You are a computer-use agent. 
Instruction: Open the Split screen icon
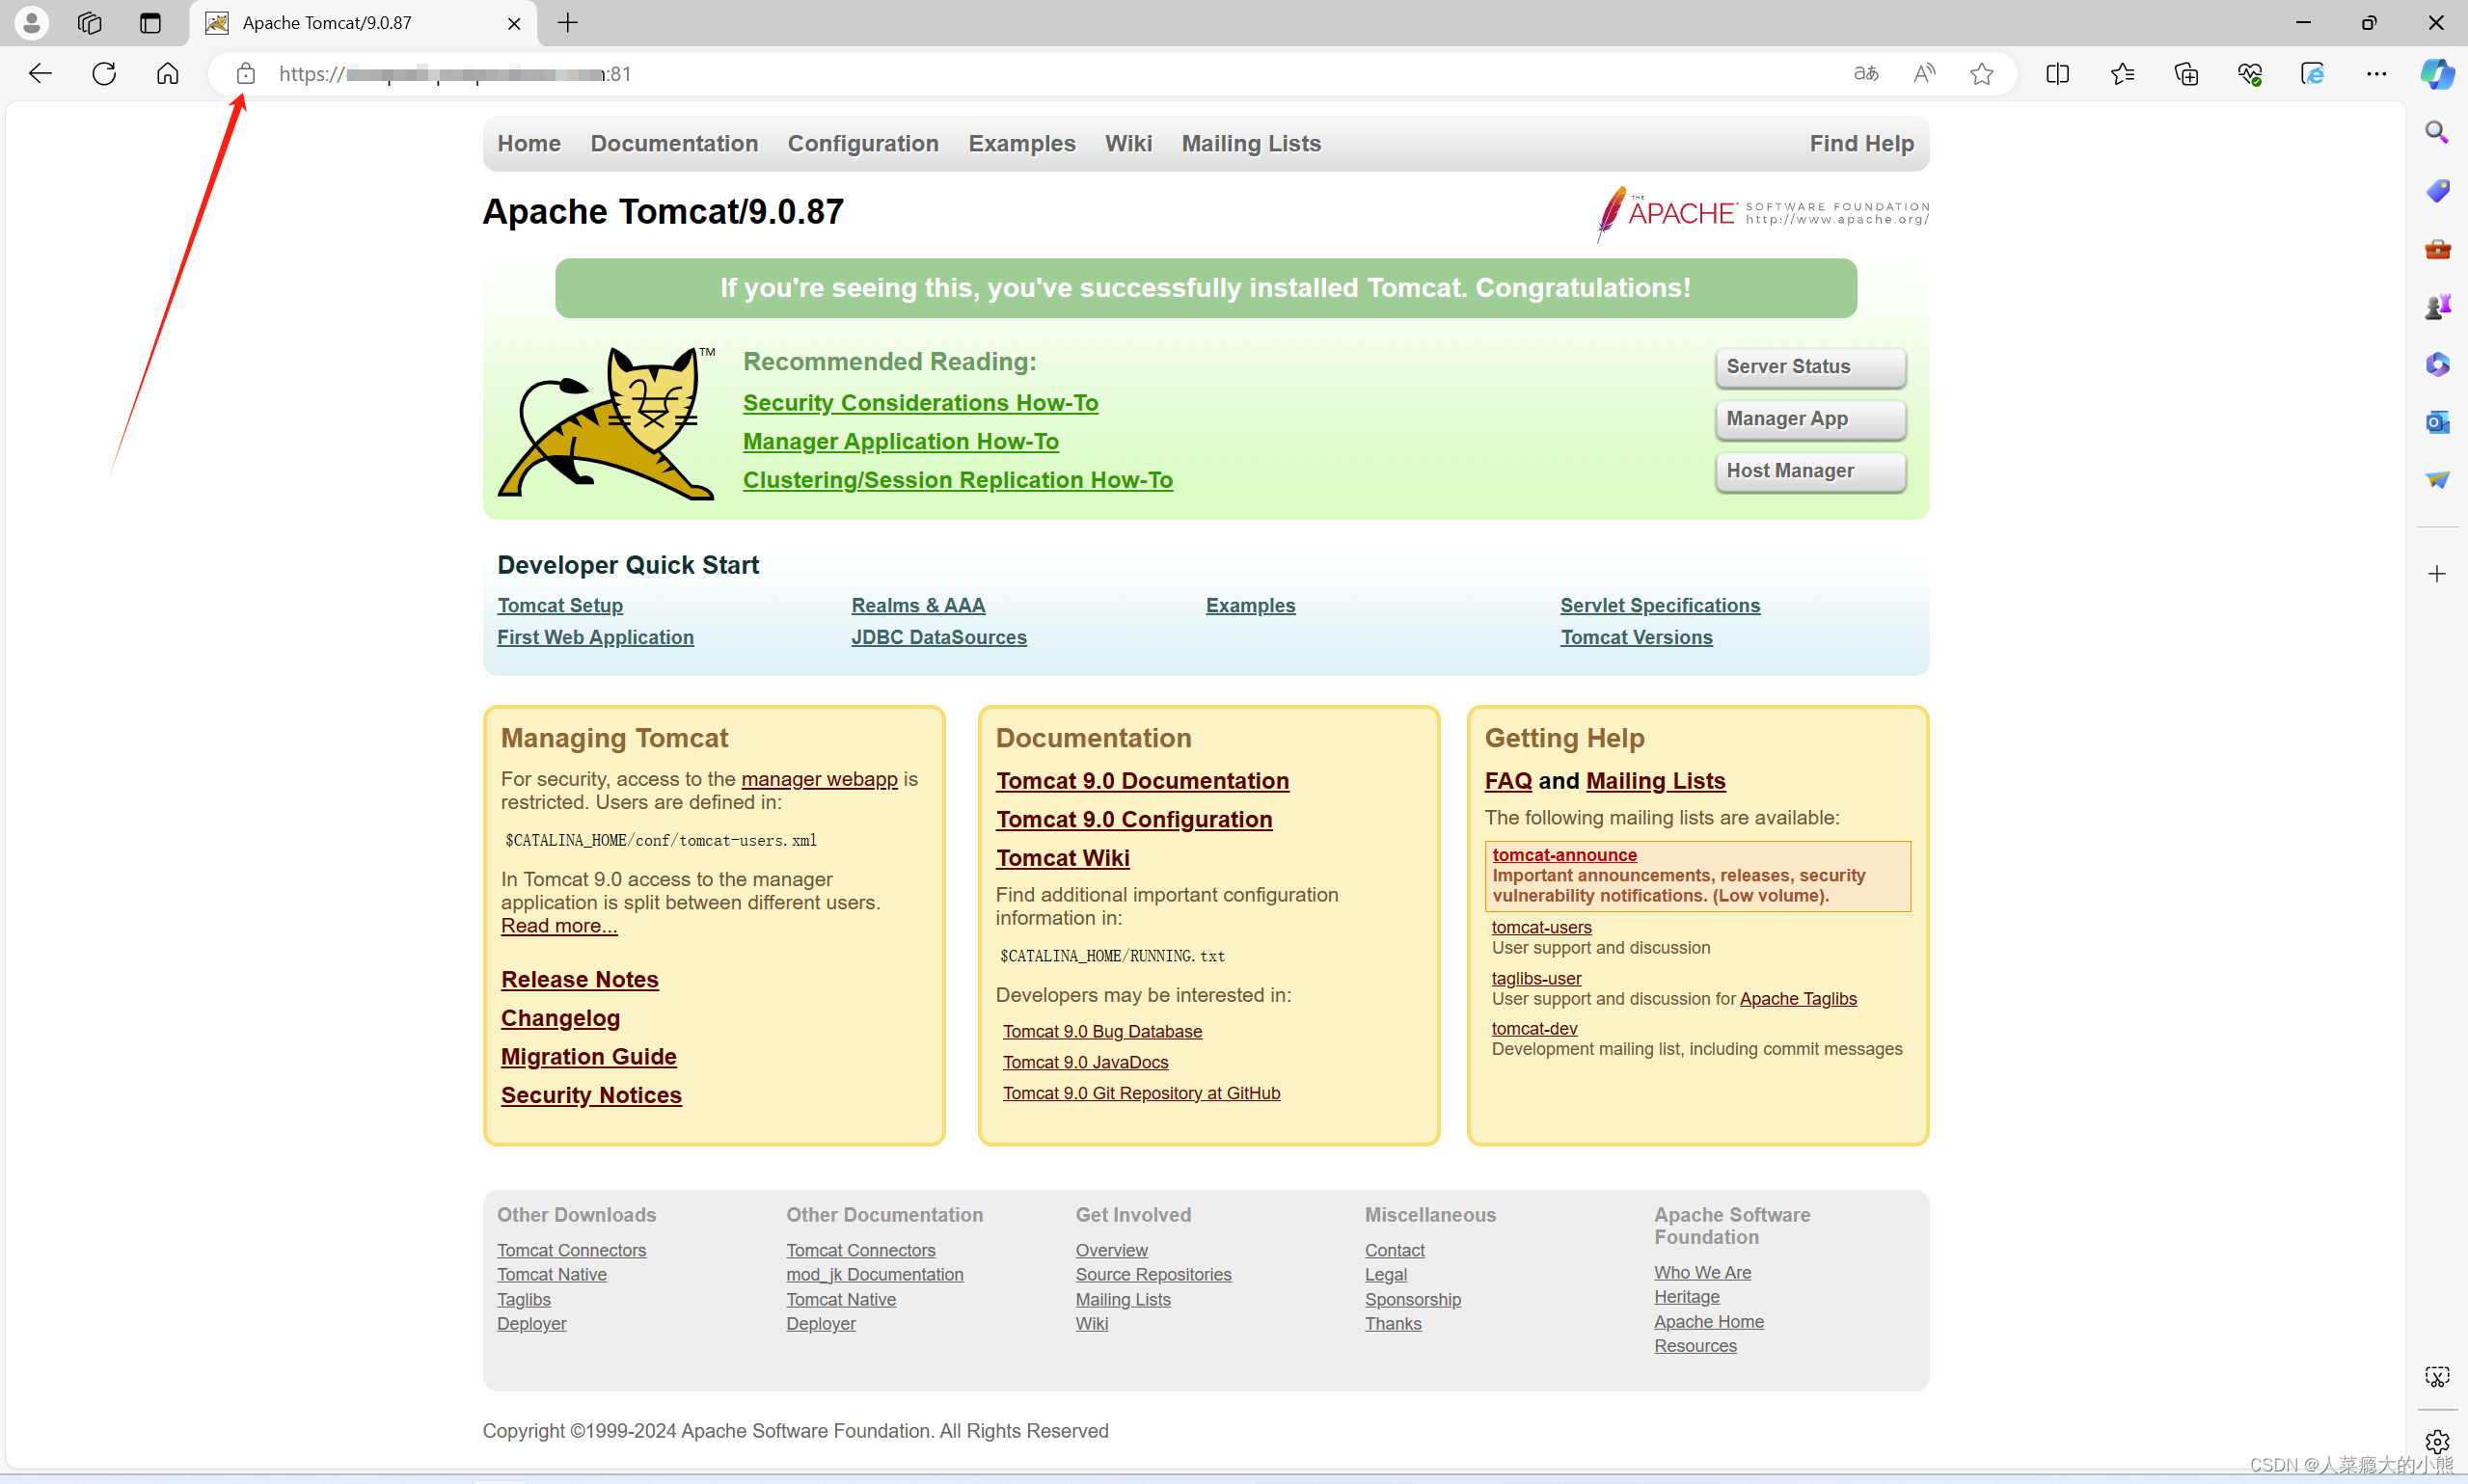click(2057, 73)
